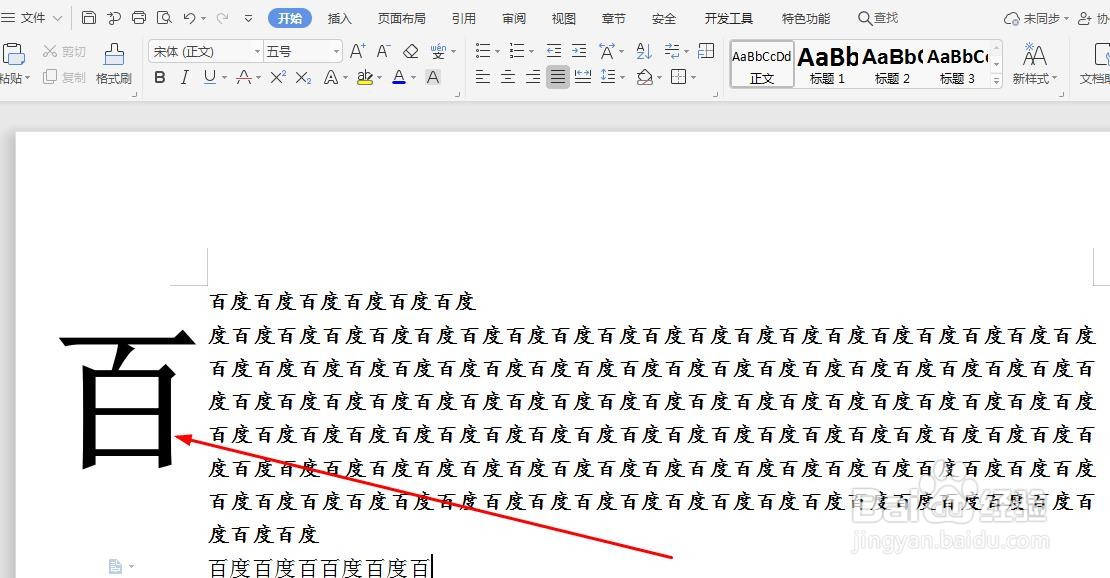This screenshot has width=1110, height=578.
Task: Open the 引用 tab
Action: click(464, 18)
